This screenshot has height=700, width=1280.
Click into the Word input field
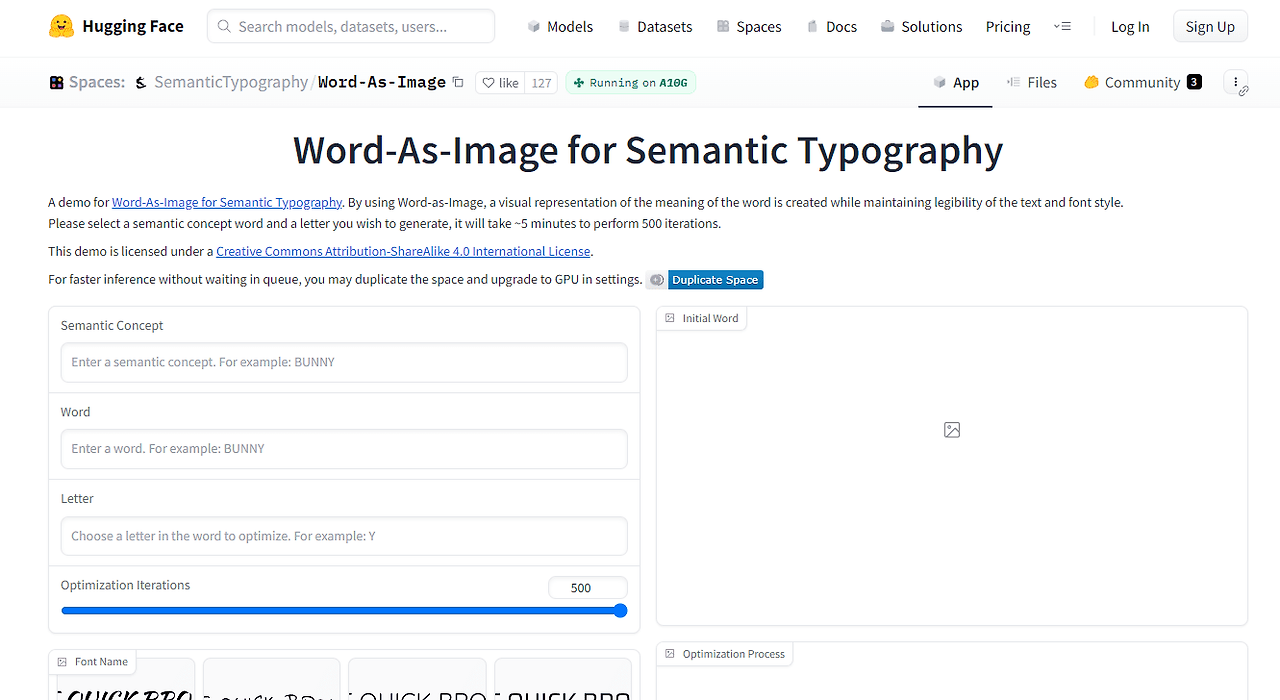(x=344, y=449)
